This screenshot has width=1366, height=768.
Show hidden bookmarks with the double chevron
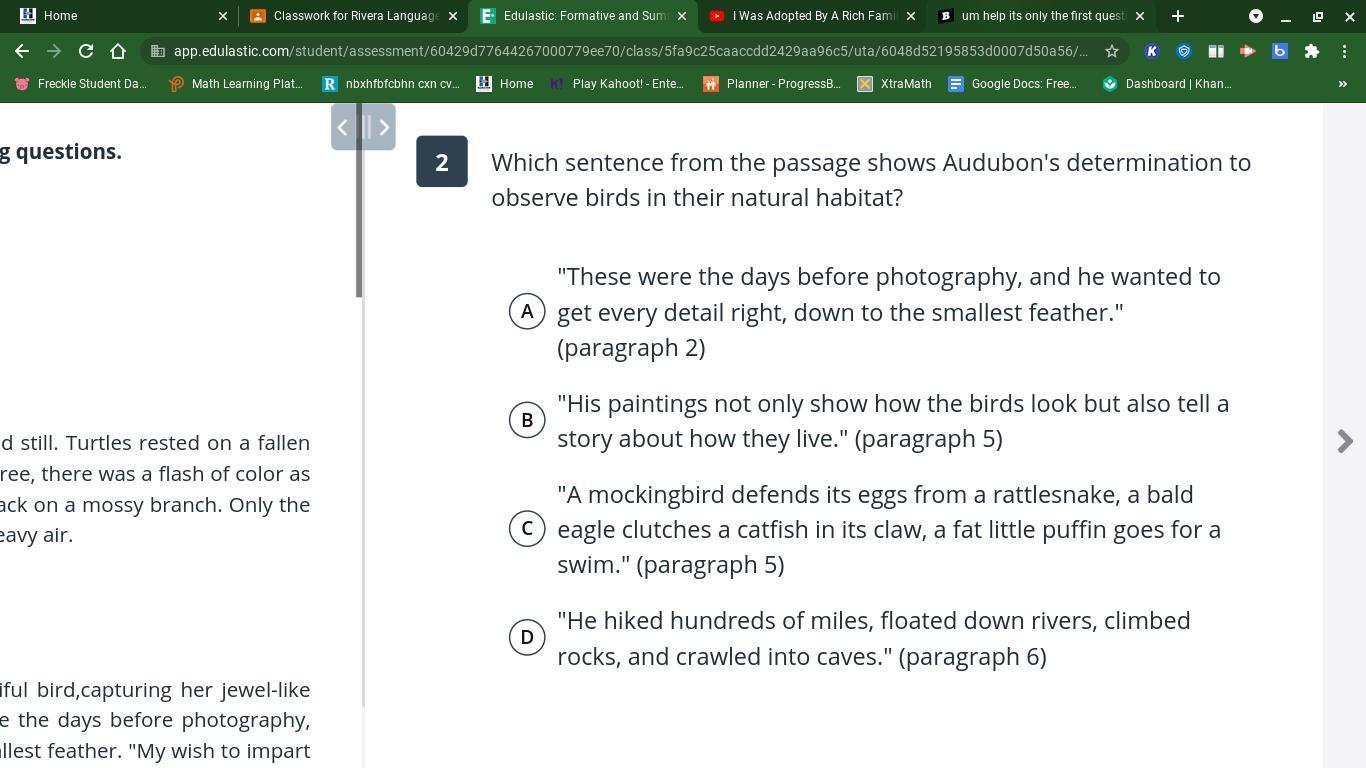(x=1342, y=84)
